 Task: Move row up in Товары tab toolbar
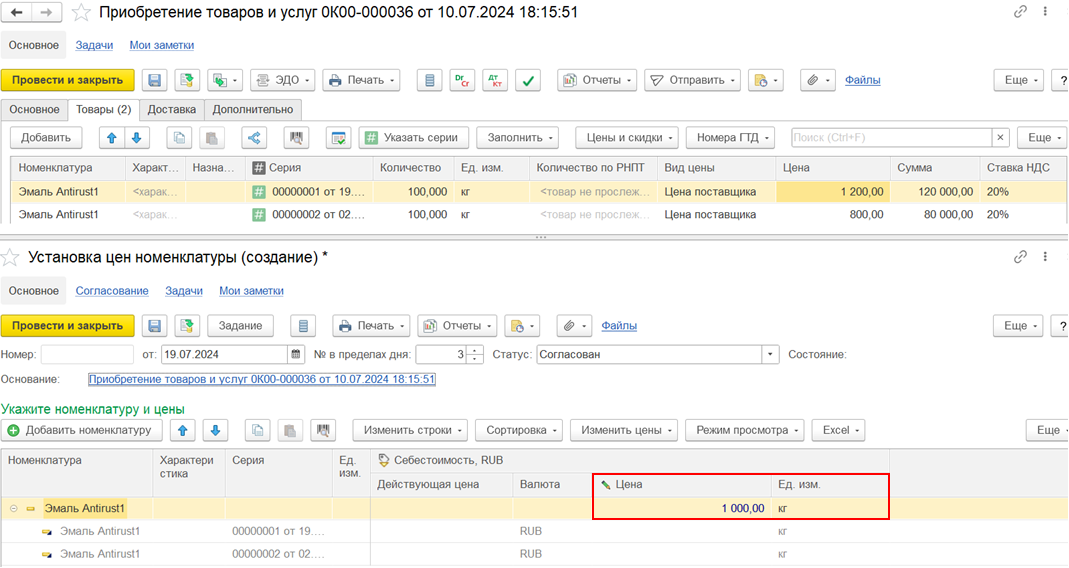point(112,138)
